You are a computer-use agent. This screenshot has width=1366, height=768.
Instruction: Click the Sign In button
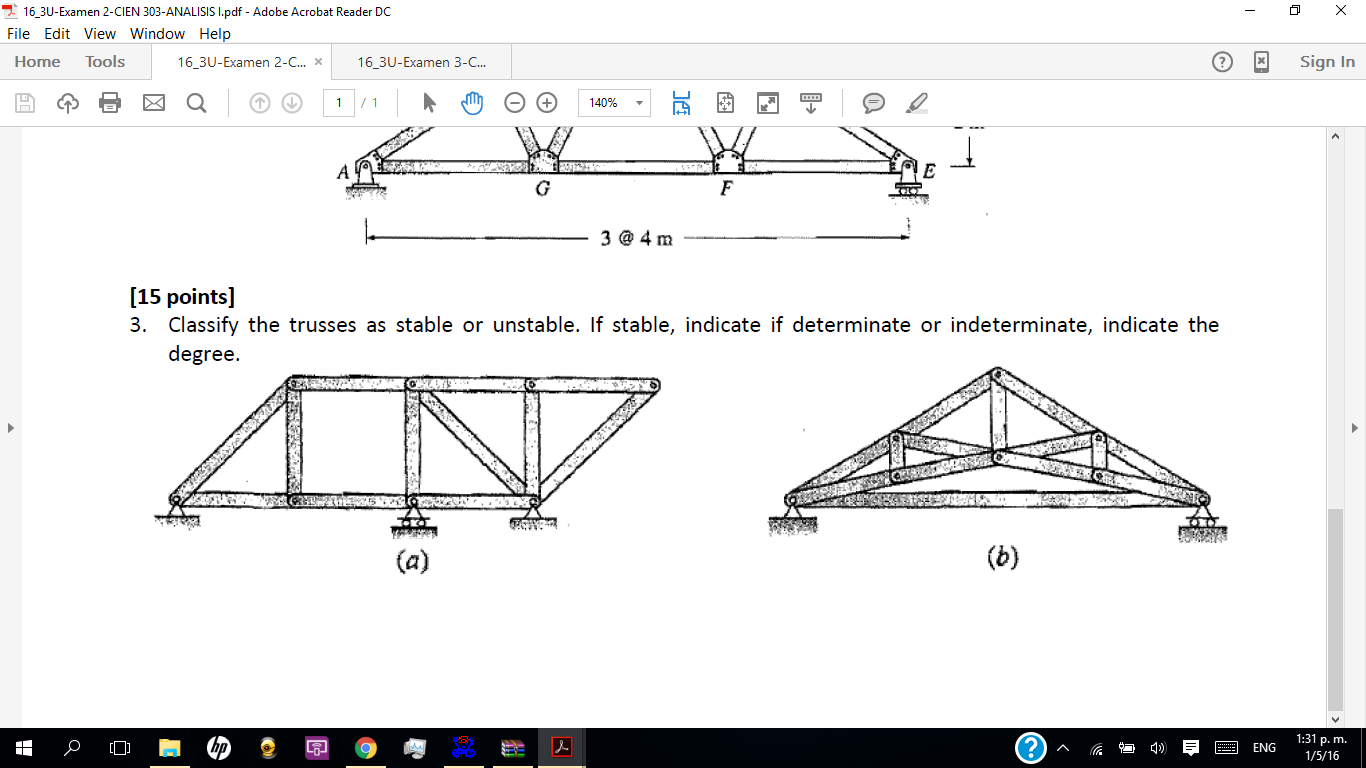1326,61
